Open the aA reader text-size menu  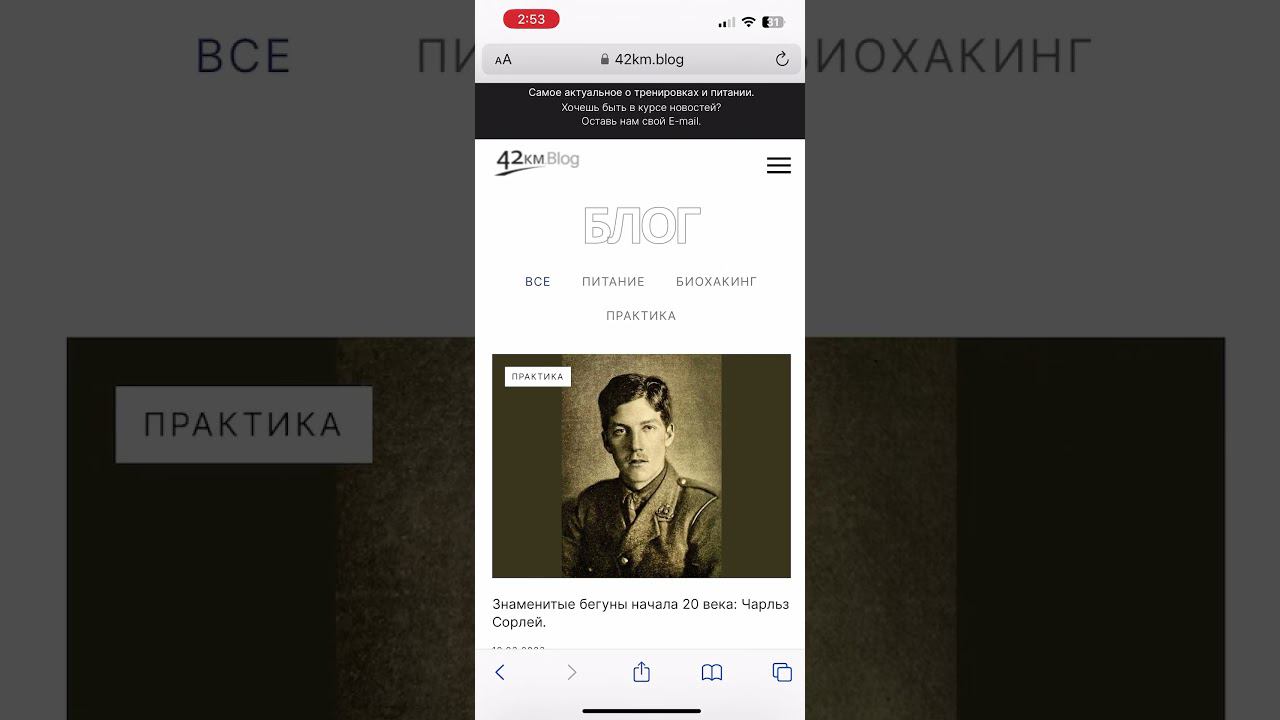503,60
